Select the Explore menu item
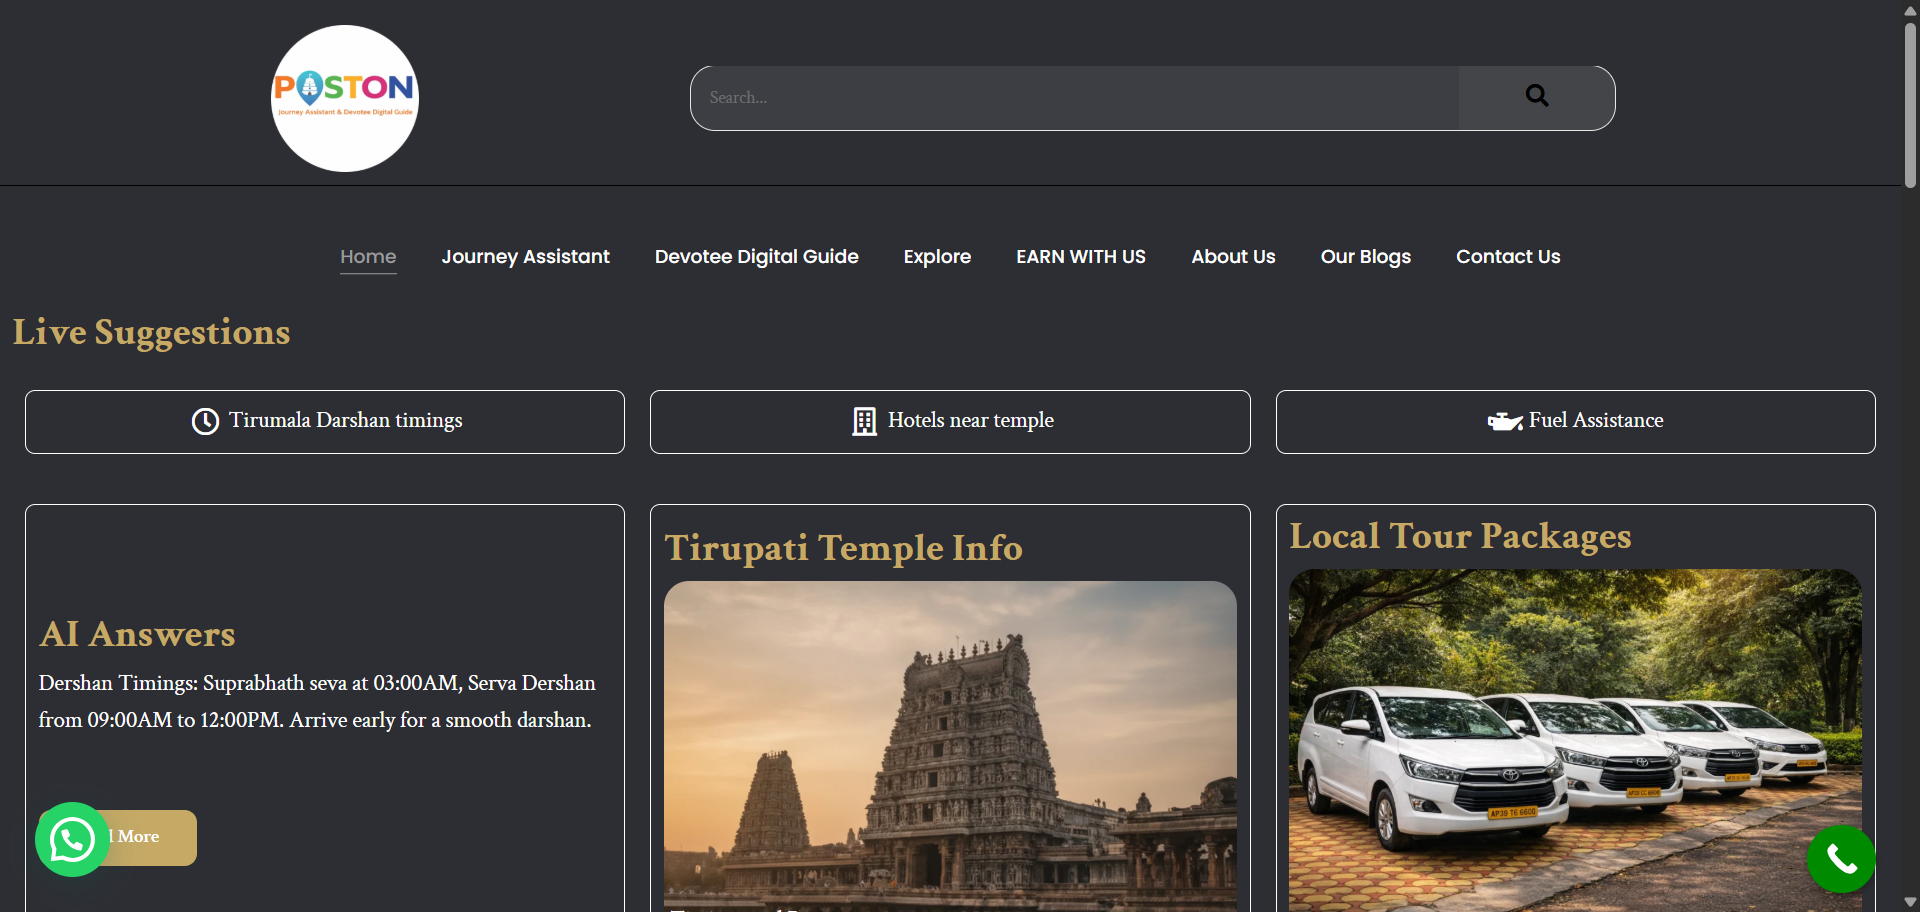Screen dimensions: 1920x912 coord(937,257)
